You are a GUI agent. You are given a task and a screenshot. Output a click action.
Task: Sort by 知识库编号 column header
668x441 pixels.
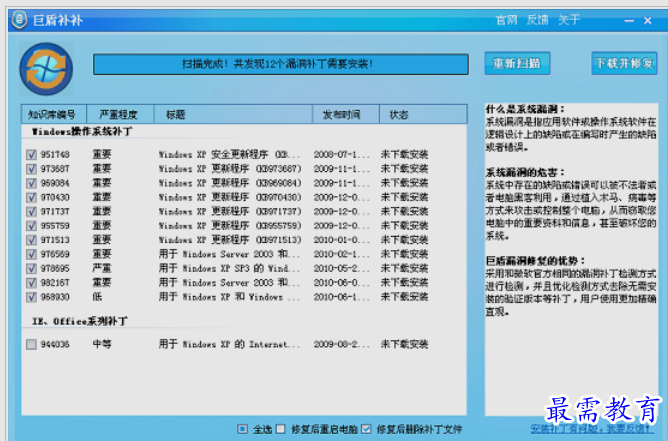tap(54, 114)
